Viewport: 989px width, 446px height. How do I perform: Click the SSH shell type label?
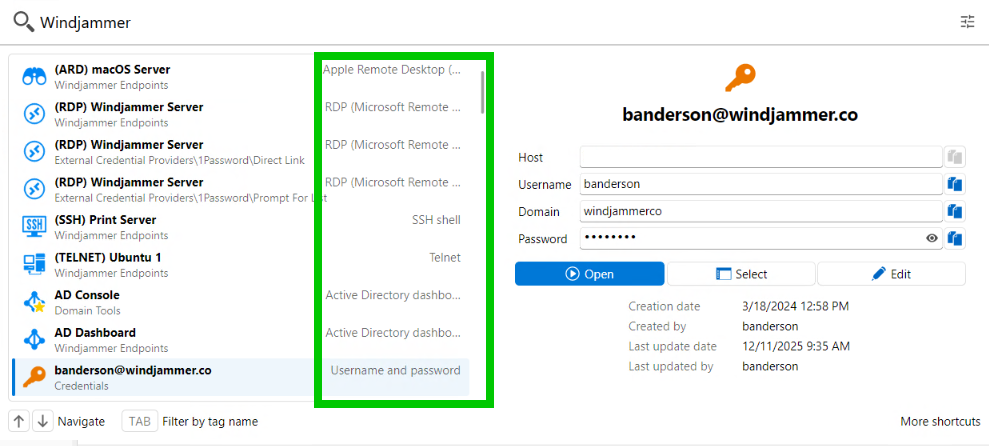[436, 220]
